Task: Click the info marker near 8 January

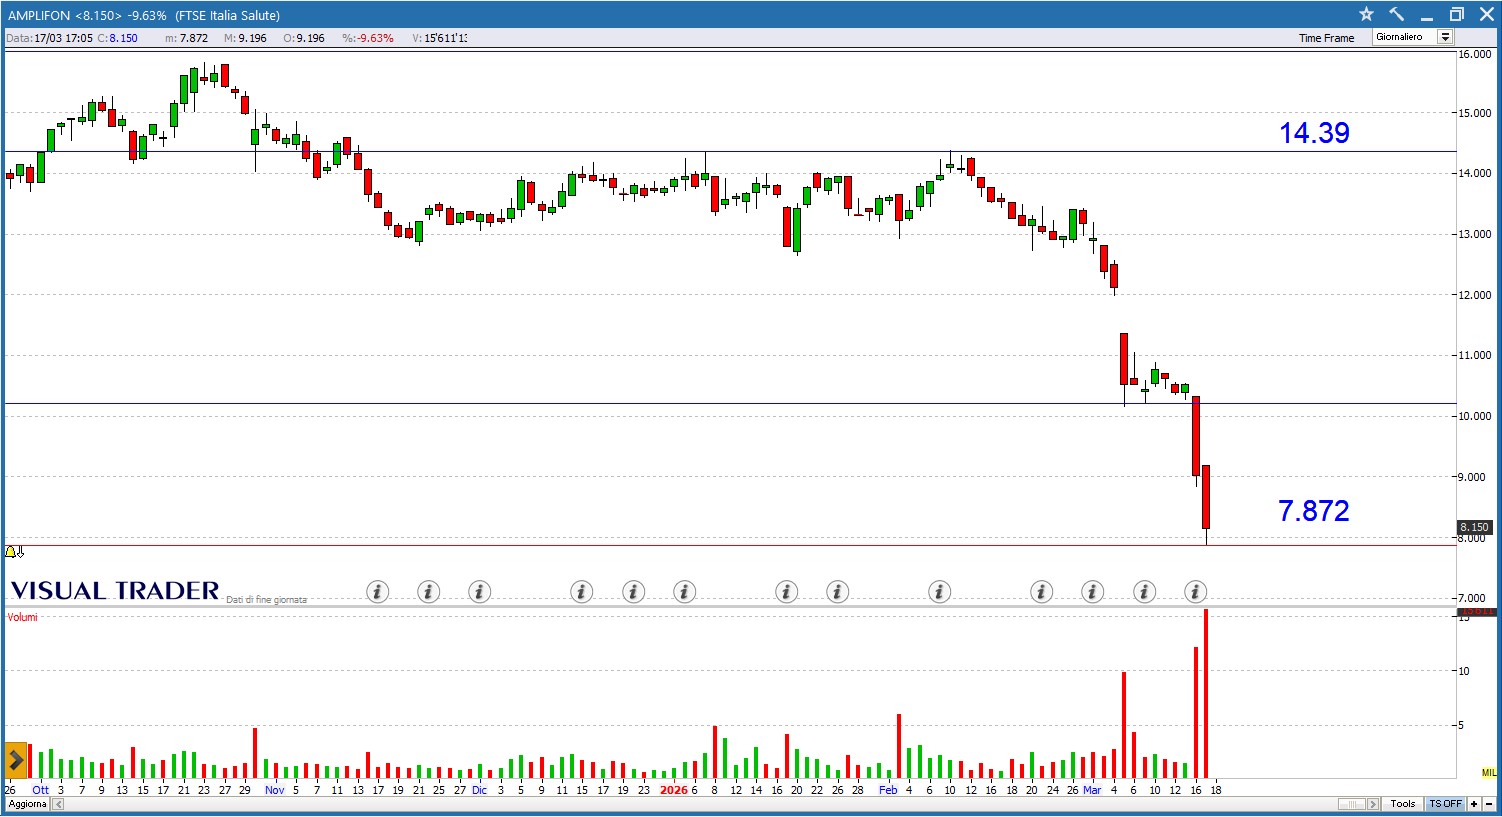Action: (684, 592)
